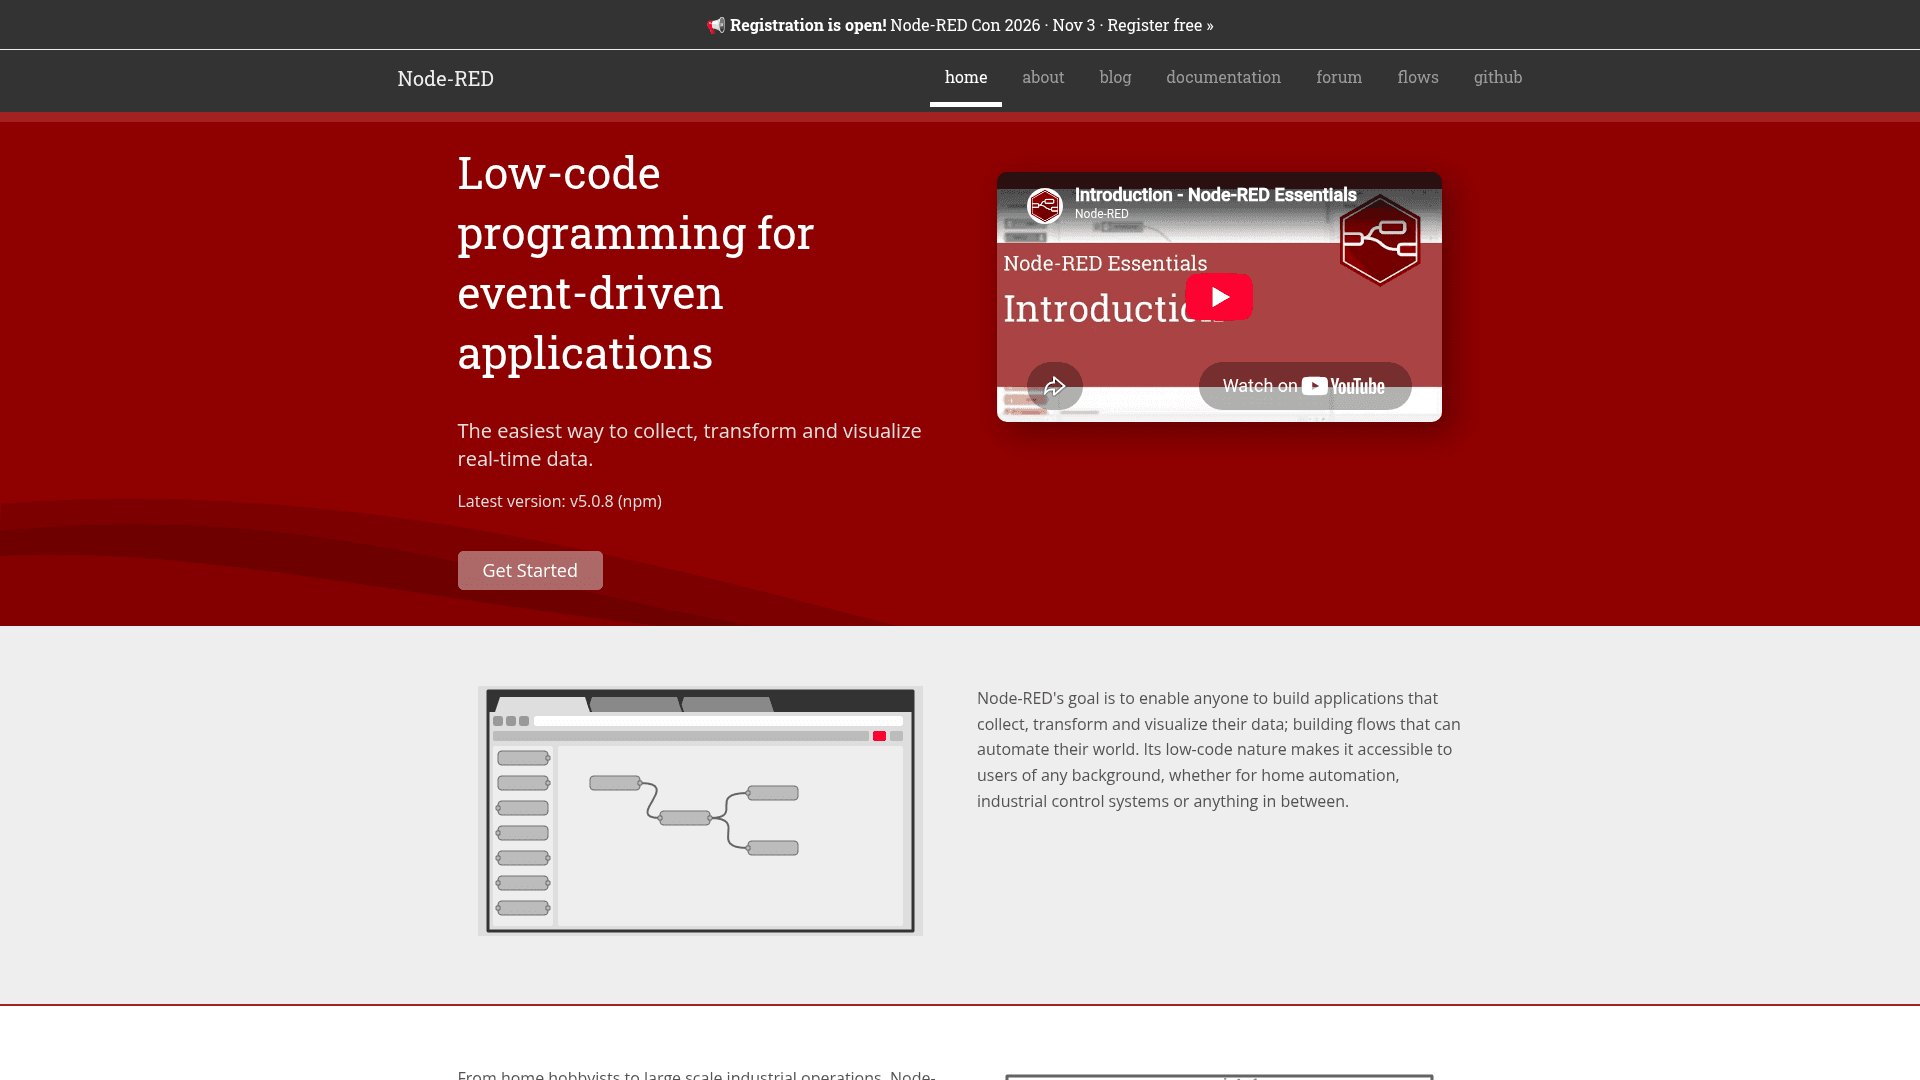Click the editor illustration image
1920x1080 pixels.
click(x=700, y=811)
